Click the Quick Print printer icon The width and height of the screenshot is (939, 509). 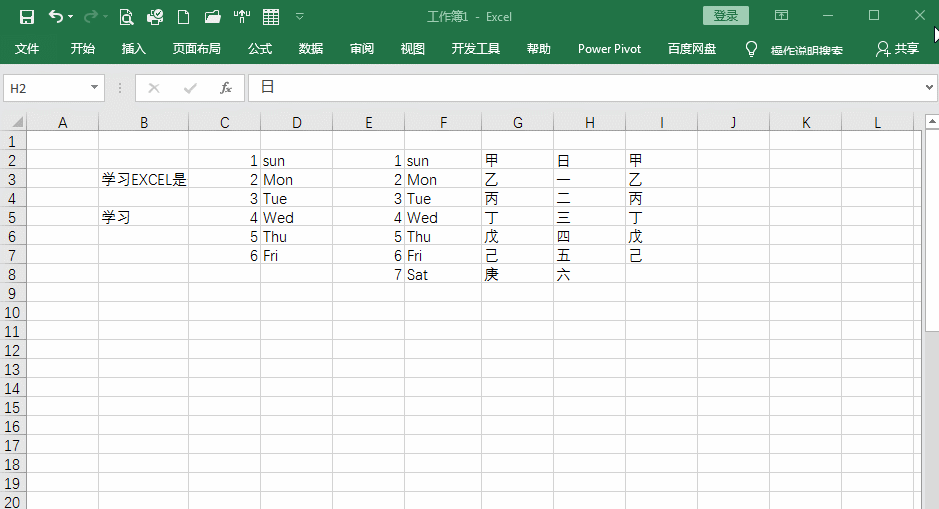(x=155, y=17)
